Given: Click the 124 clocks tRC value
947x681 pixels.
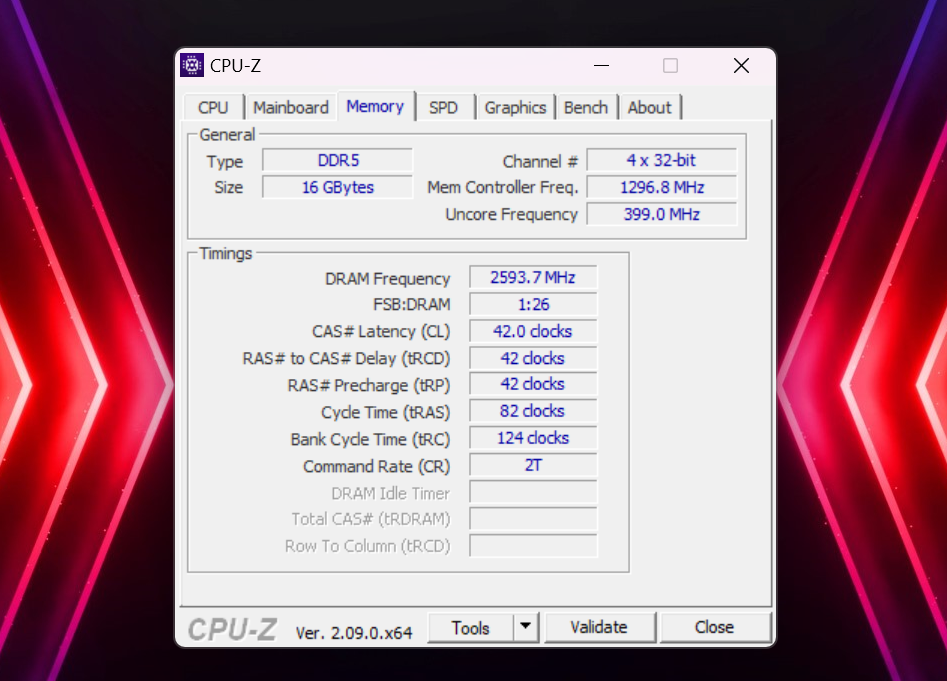Looking at the screenshot, I should [x=533, y=438].
